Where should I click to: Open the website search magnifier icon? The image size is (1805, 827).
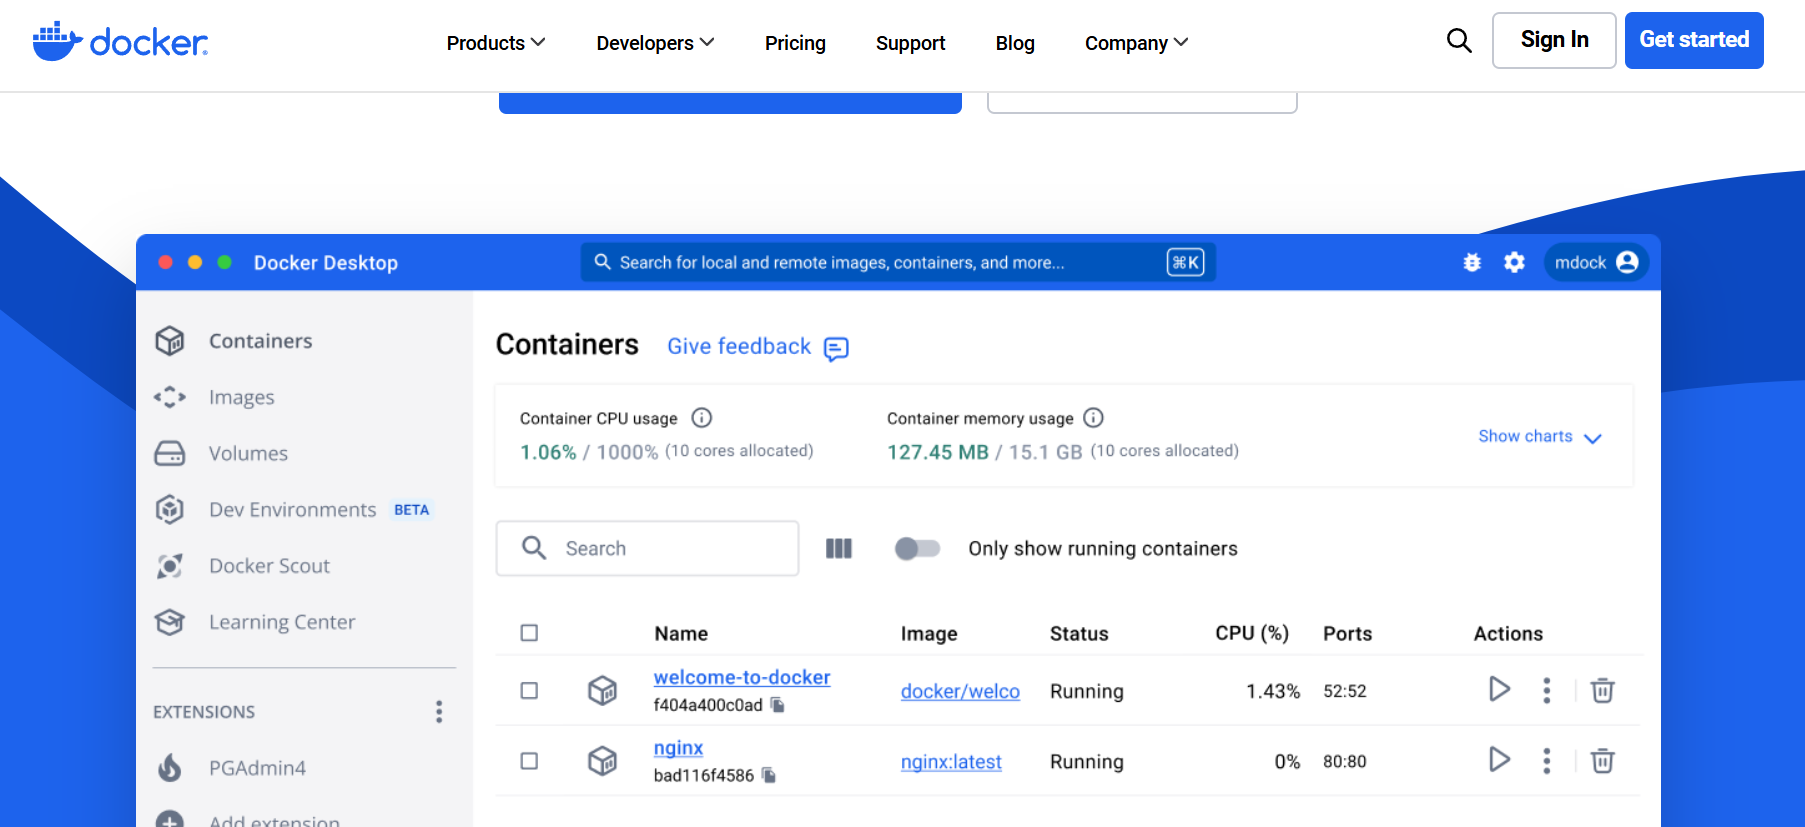pos(1459,41)
